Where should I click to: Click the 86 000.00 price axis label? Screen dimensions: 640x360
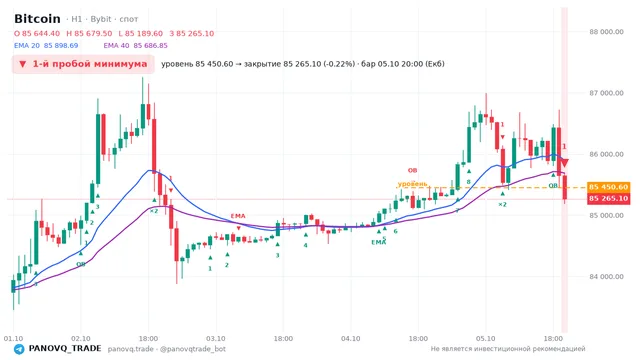click(606, 154)
